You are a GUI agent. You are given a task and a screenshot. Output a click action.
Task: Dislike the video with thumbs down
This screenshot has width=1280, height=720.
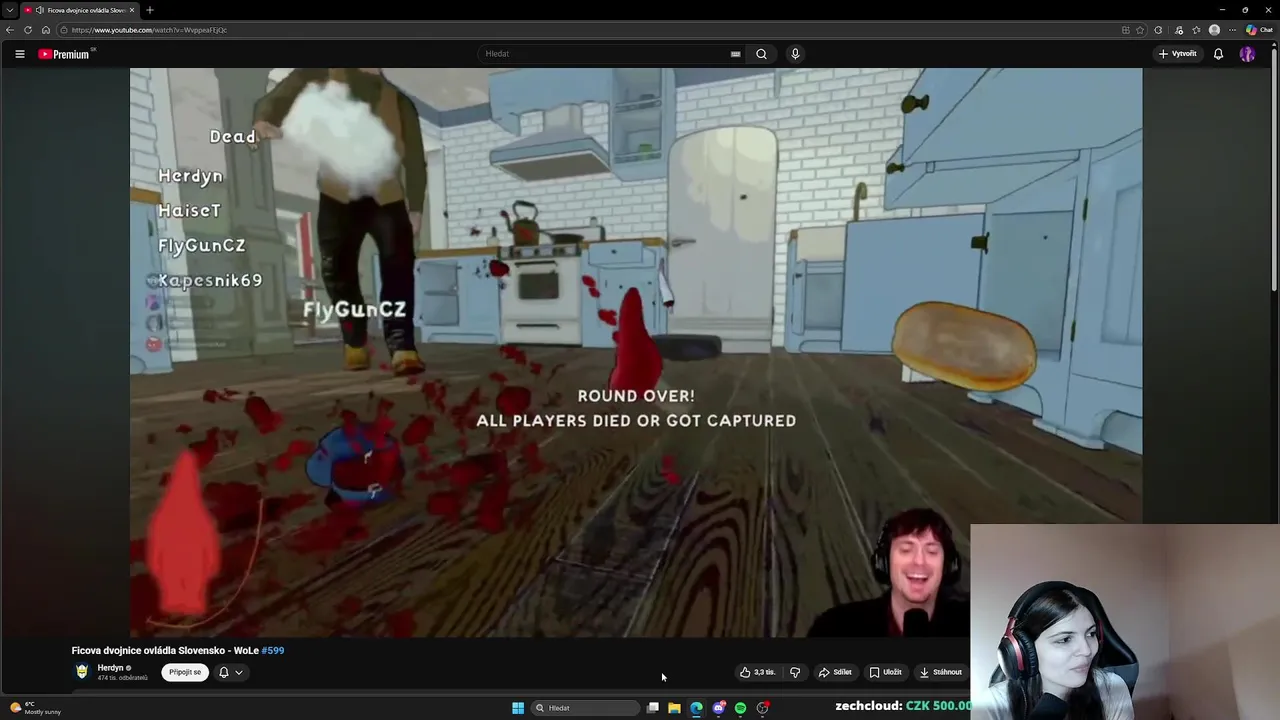tap(795, 672)
